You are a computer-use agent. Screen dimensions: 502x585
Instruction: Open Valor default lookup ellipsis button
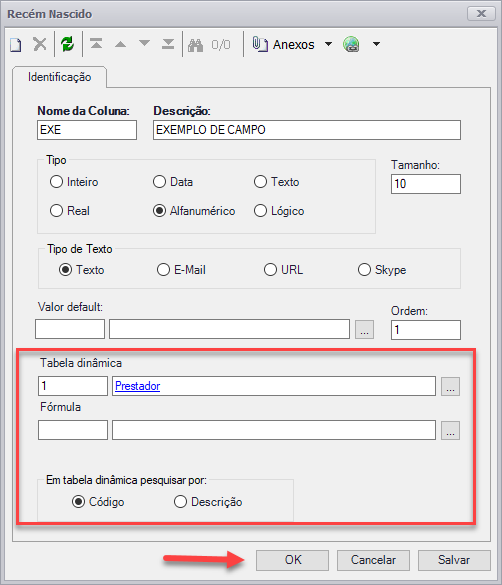(x=364, y=329)
